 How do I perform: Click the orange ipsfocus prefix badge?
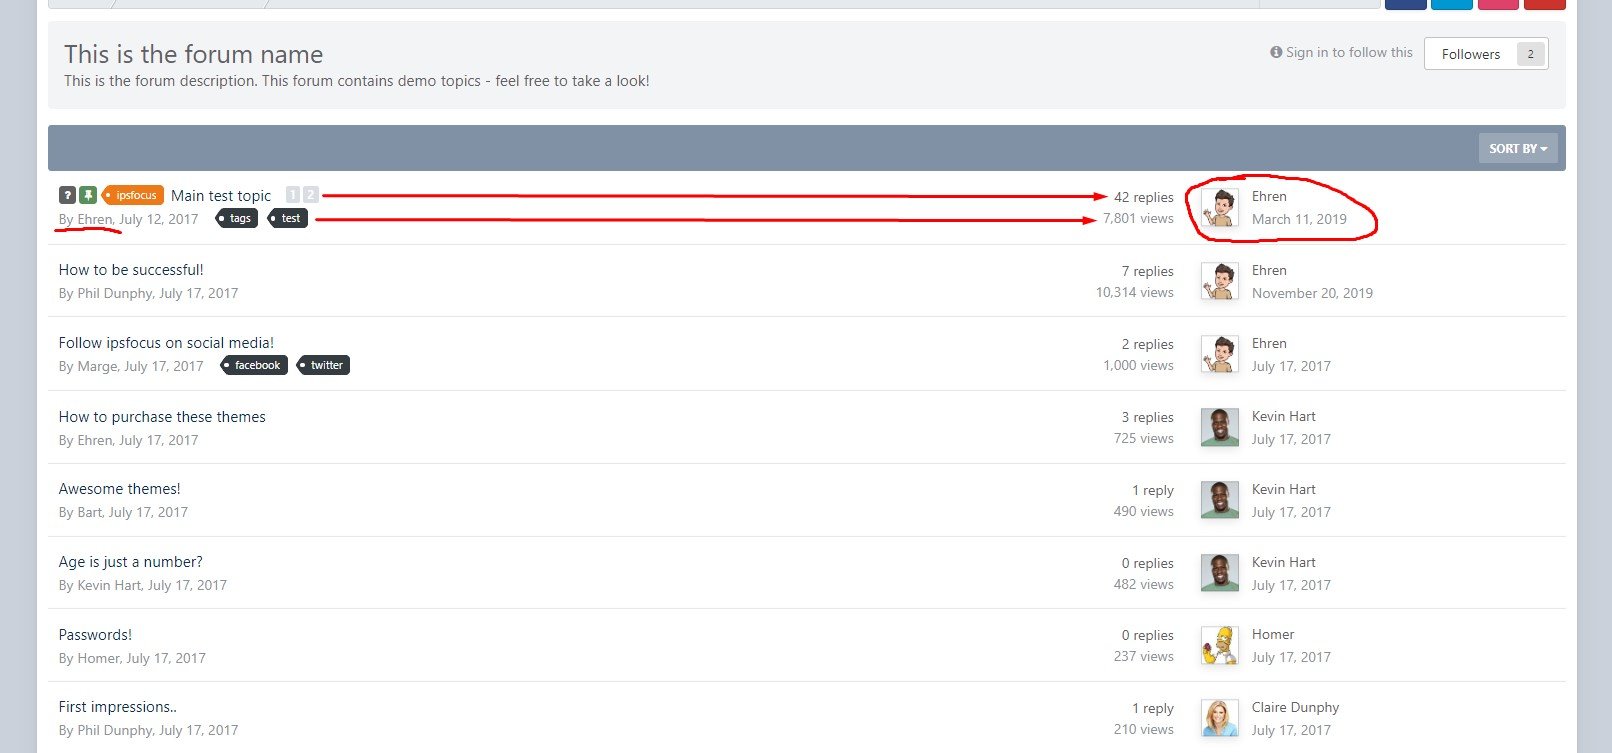(x=133, y=195)
